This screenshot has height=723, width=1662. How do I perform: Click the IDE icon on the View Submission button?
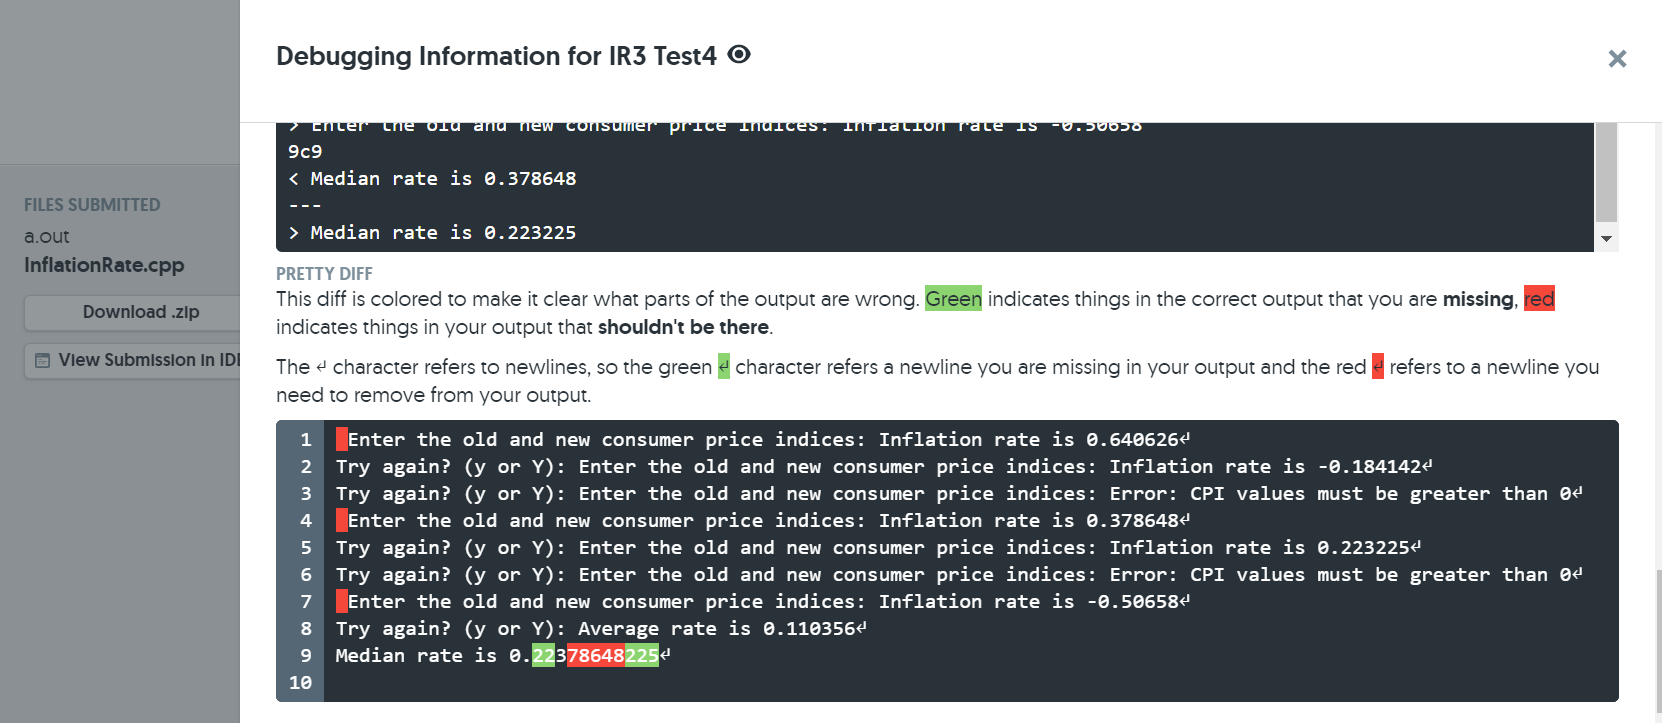click(x=40, y=359)
